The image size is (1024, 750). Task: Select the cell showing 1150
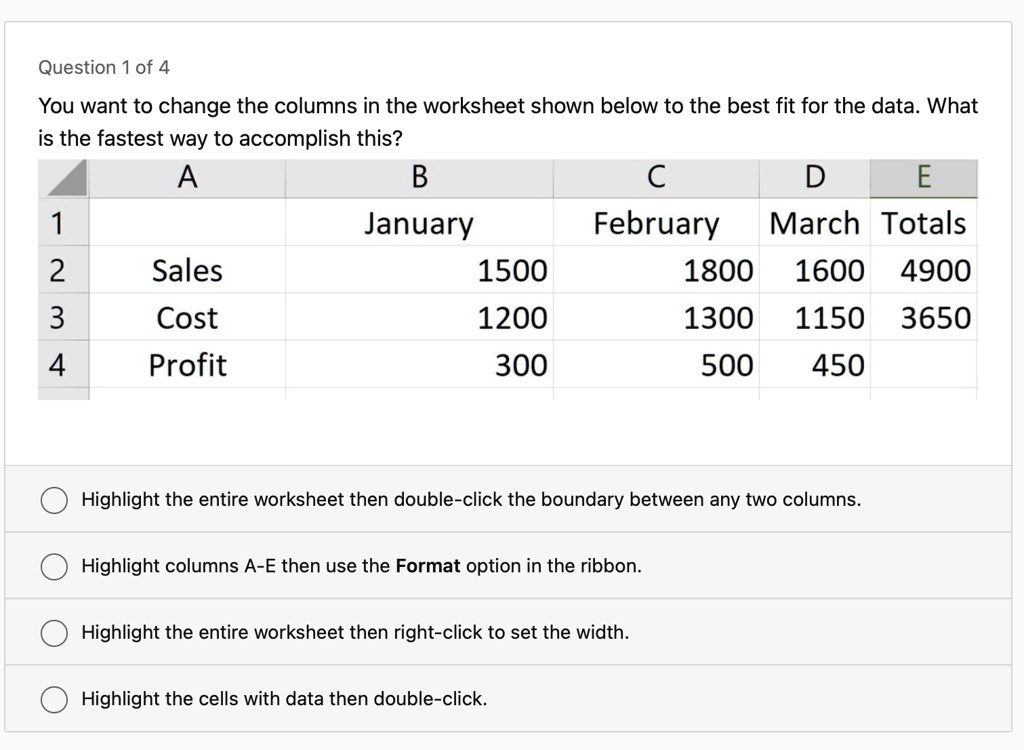click(814, 318)
